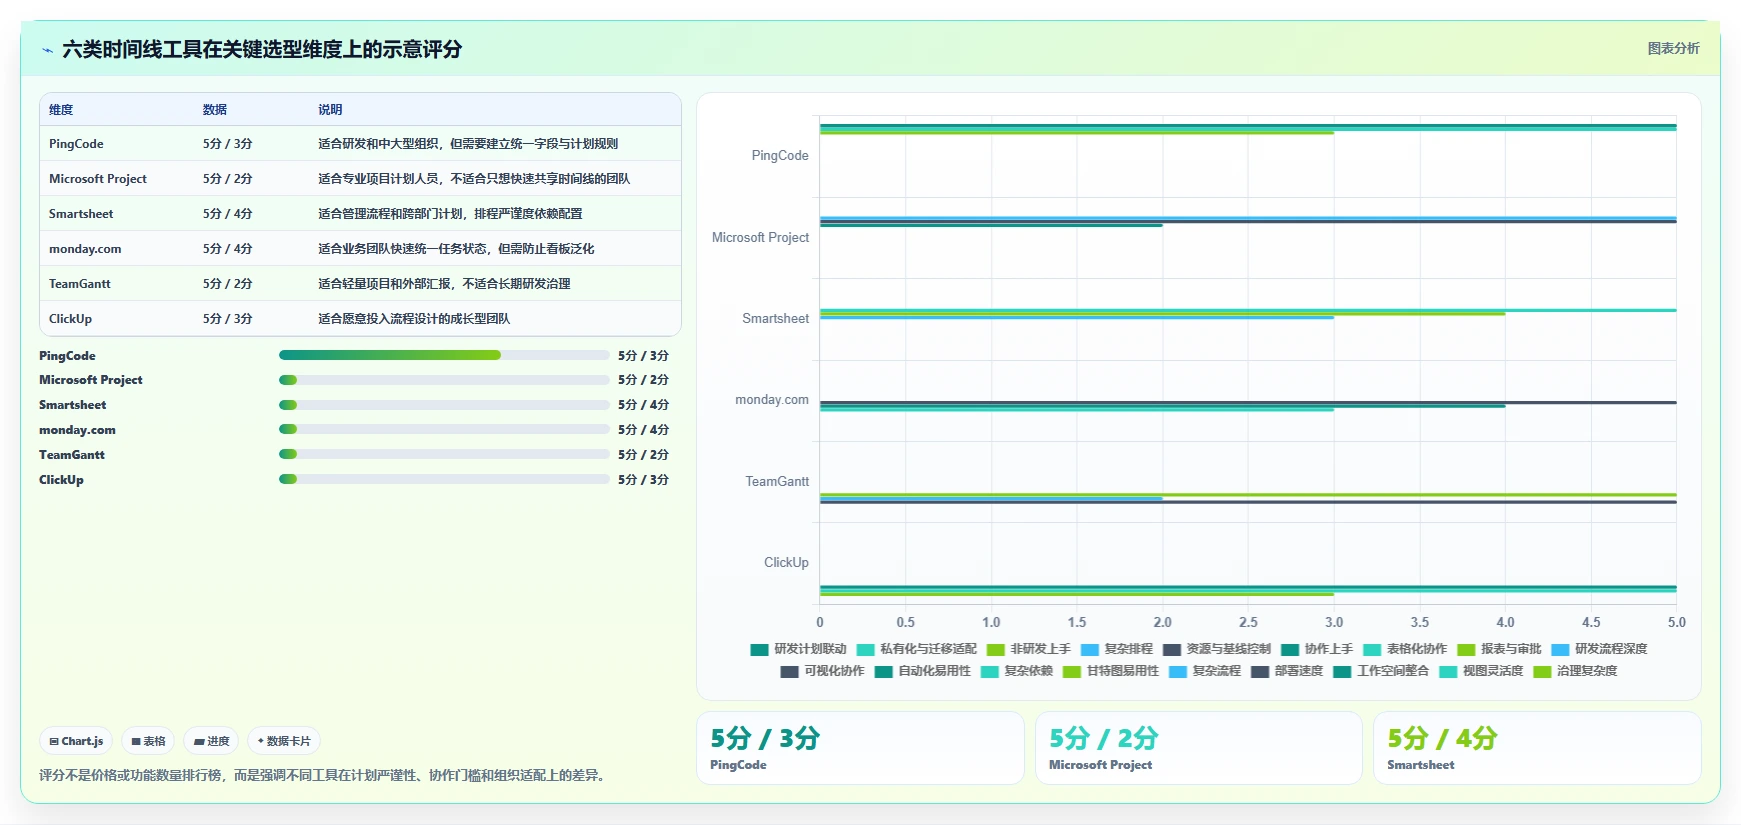Toggle the 资源与基线控制 legend series
Image resolution: width=1741 pixels, height=825 pixels.
tap(1216, 649)
